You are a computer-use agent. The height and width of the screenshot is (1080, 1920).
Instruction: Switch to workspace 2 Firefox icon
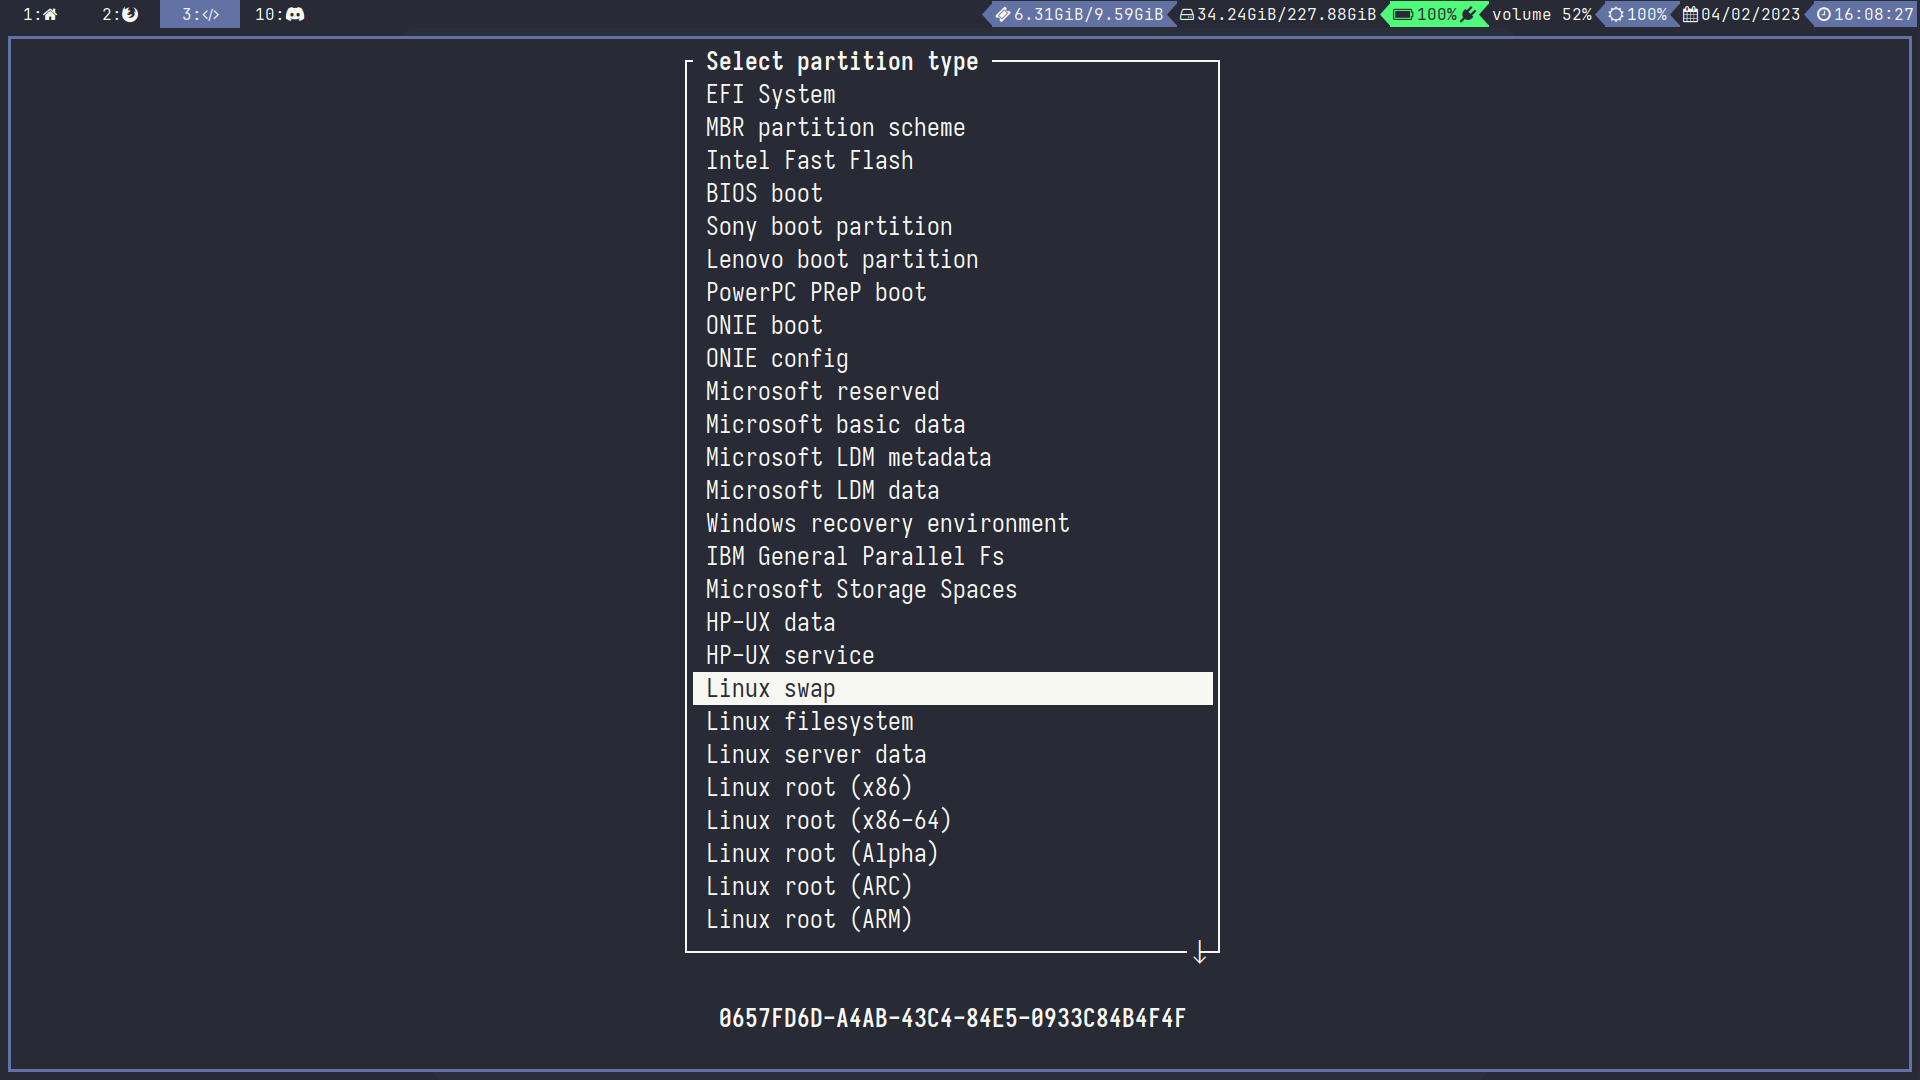tap(130, 14)
